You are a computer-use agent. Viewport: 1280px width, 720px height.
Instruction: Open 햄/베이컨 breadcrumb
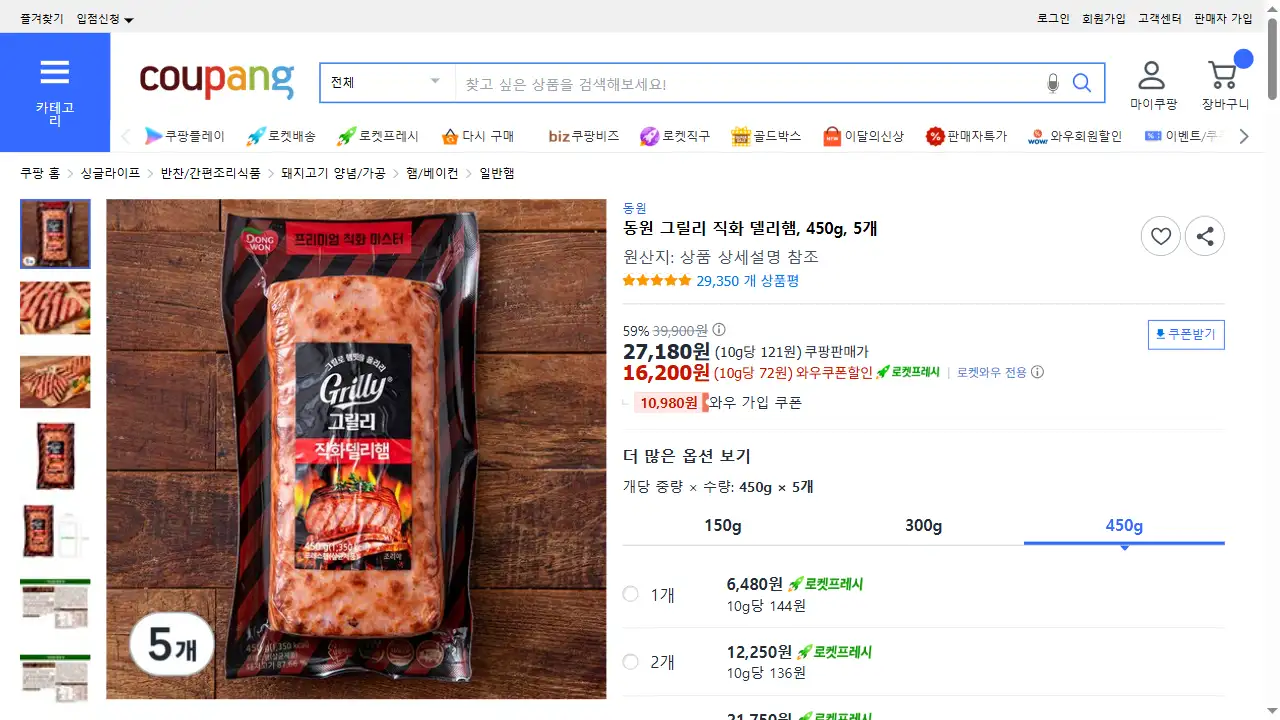coord(432,173)
